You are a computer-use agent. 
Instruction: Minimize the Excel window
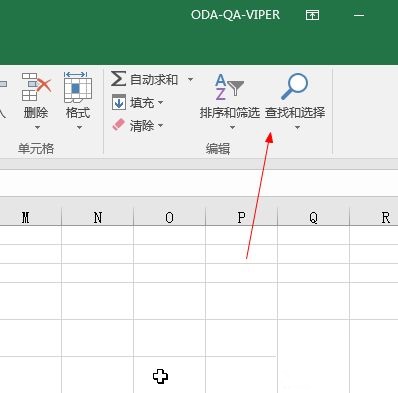(359, 15)
